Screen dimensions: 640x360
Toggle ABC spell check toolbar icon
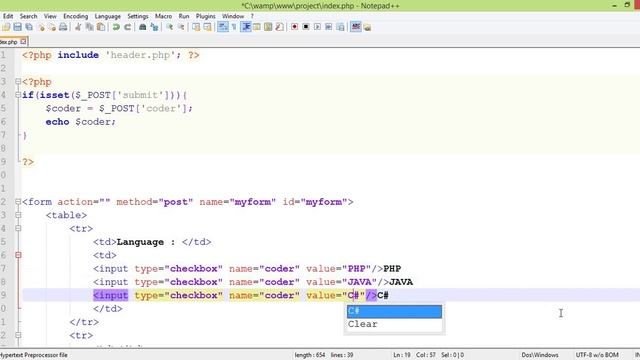356,27
